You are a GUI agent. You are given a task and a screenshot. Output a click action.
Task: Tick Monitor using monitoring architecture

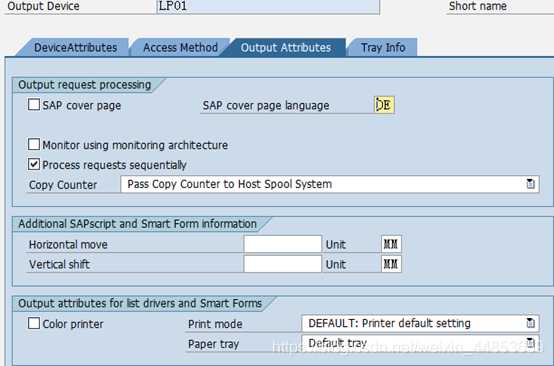coord(34,144)
